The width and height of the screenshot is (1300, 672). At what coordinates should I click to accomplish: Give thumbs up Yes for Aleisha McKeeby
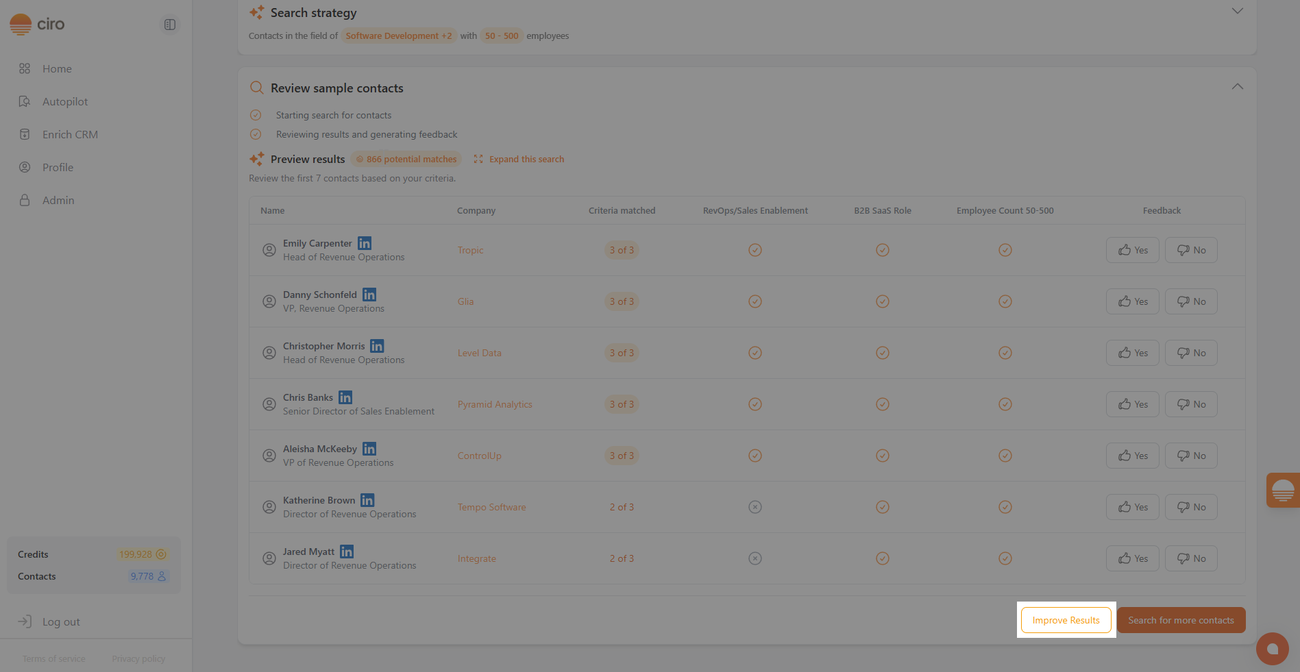tap(1132, 455)
